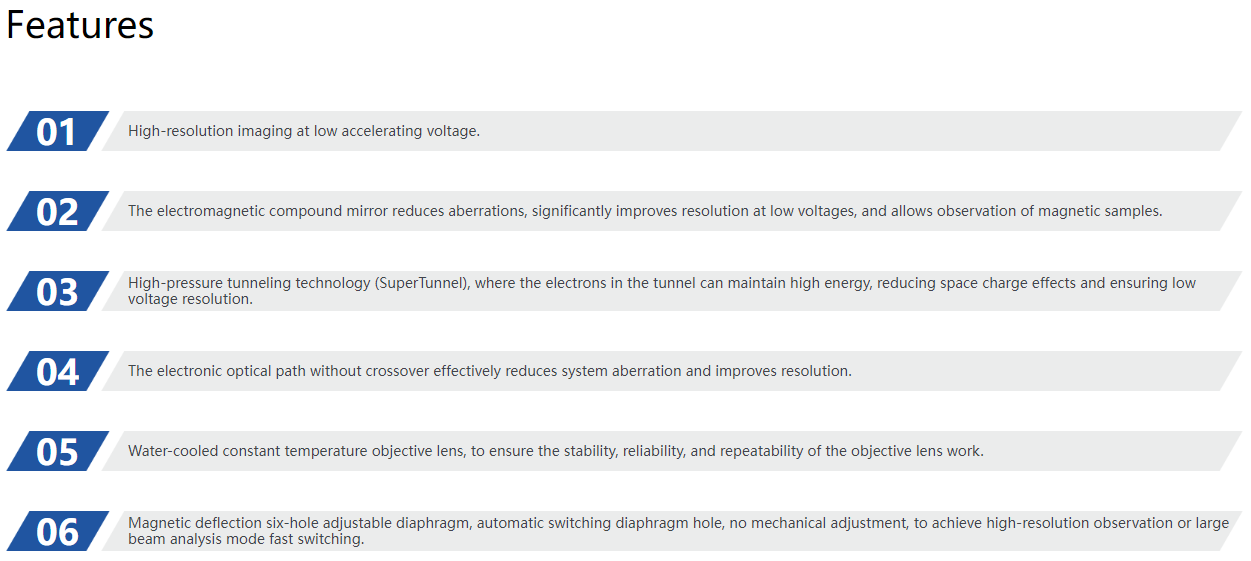Click the word "(SuperTunnel)" in feature 03
The width and height of the screenshot is (1251, 561).
[423, 283]
